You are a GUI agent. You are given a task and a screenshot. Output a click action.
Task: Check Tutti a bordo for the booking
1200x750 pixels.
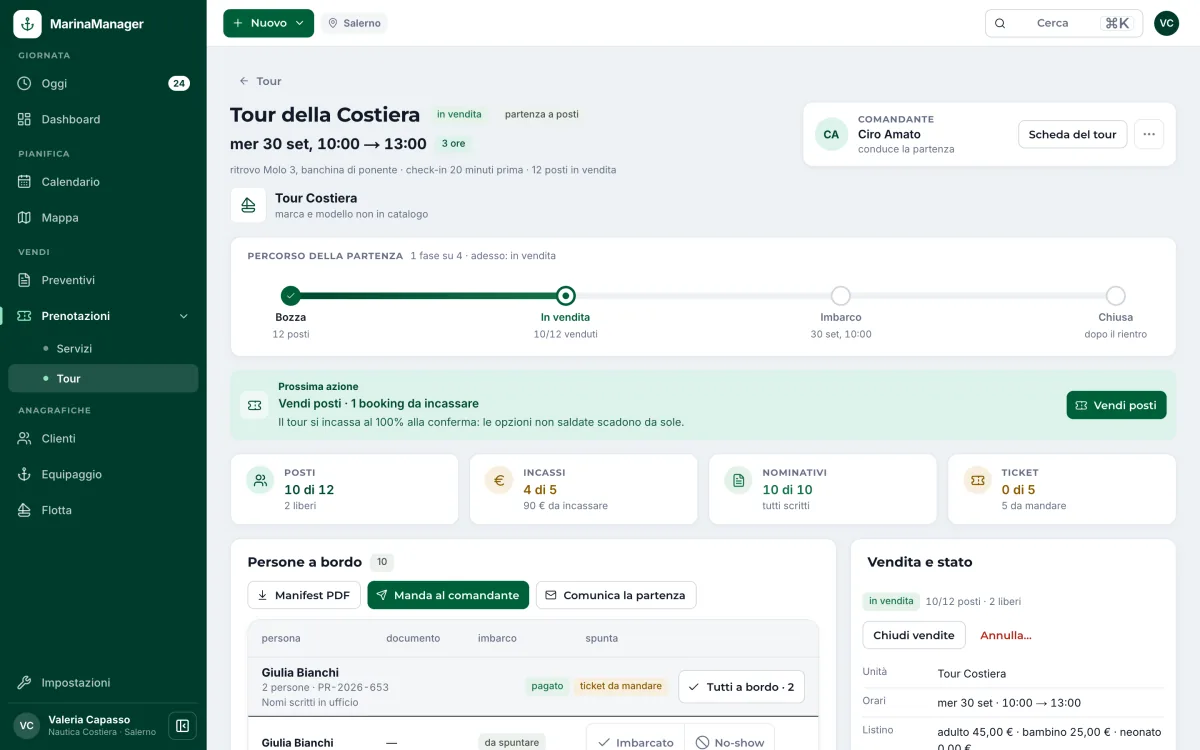[741, 687]
